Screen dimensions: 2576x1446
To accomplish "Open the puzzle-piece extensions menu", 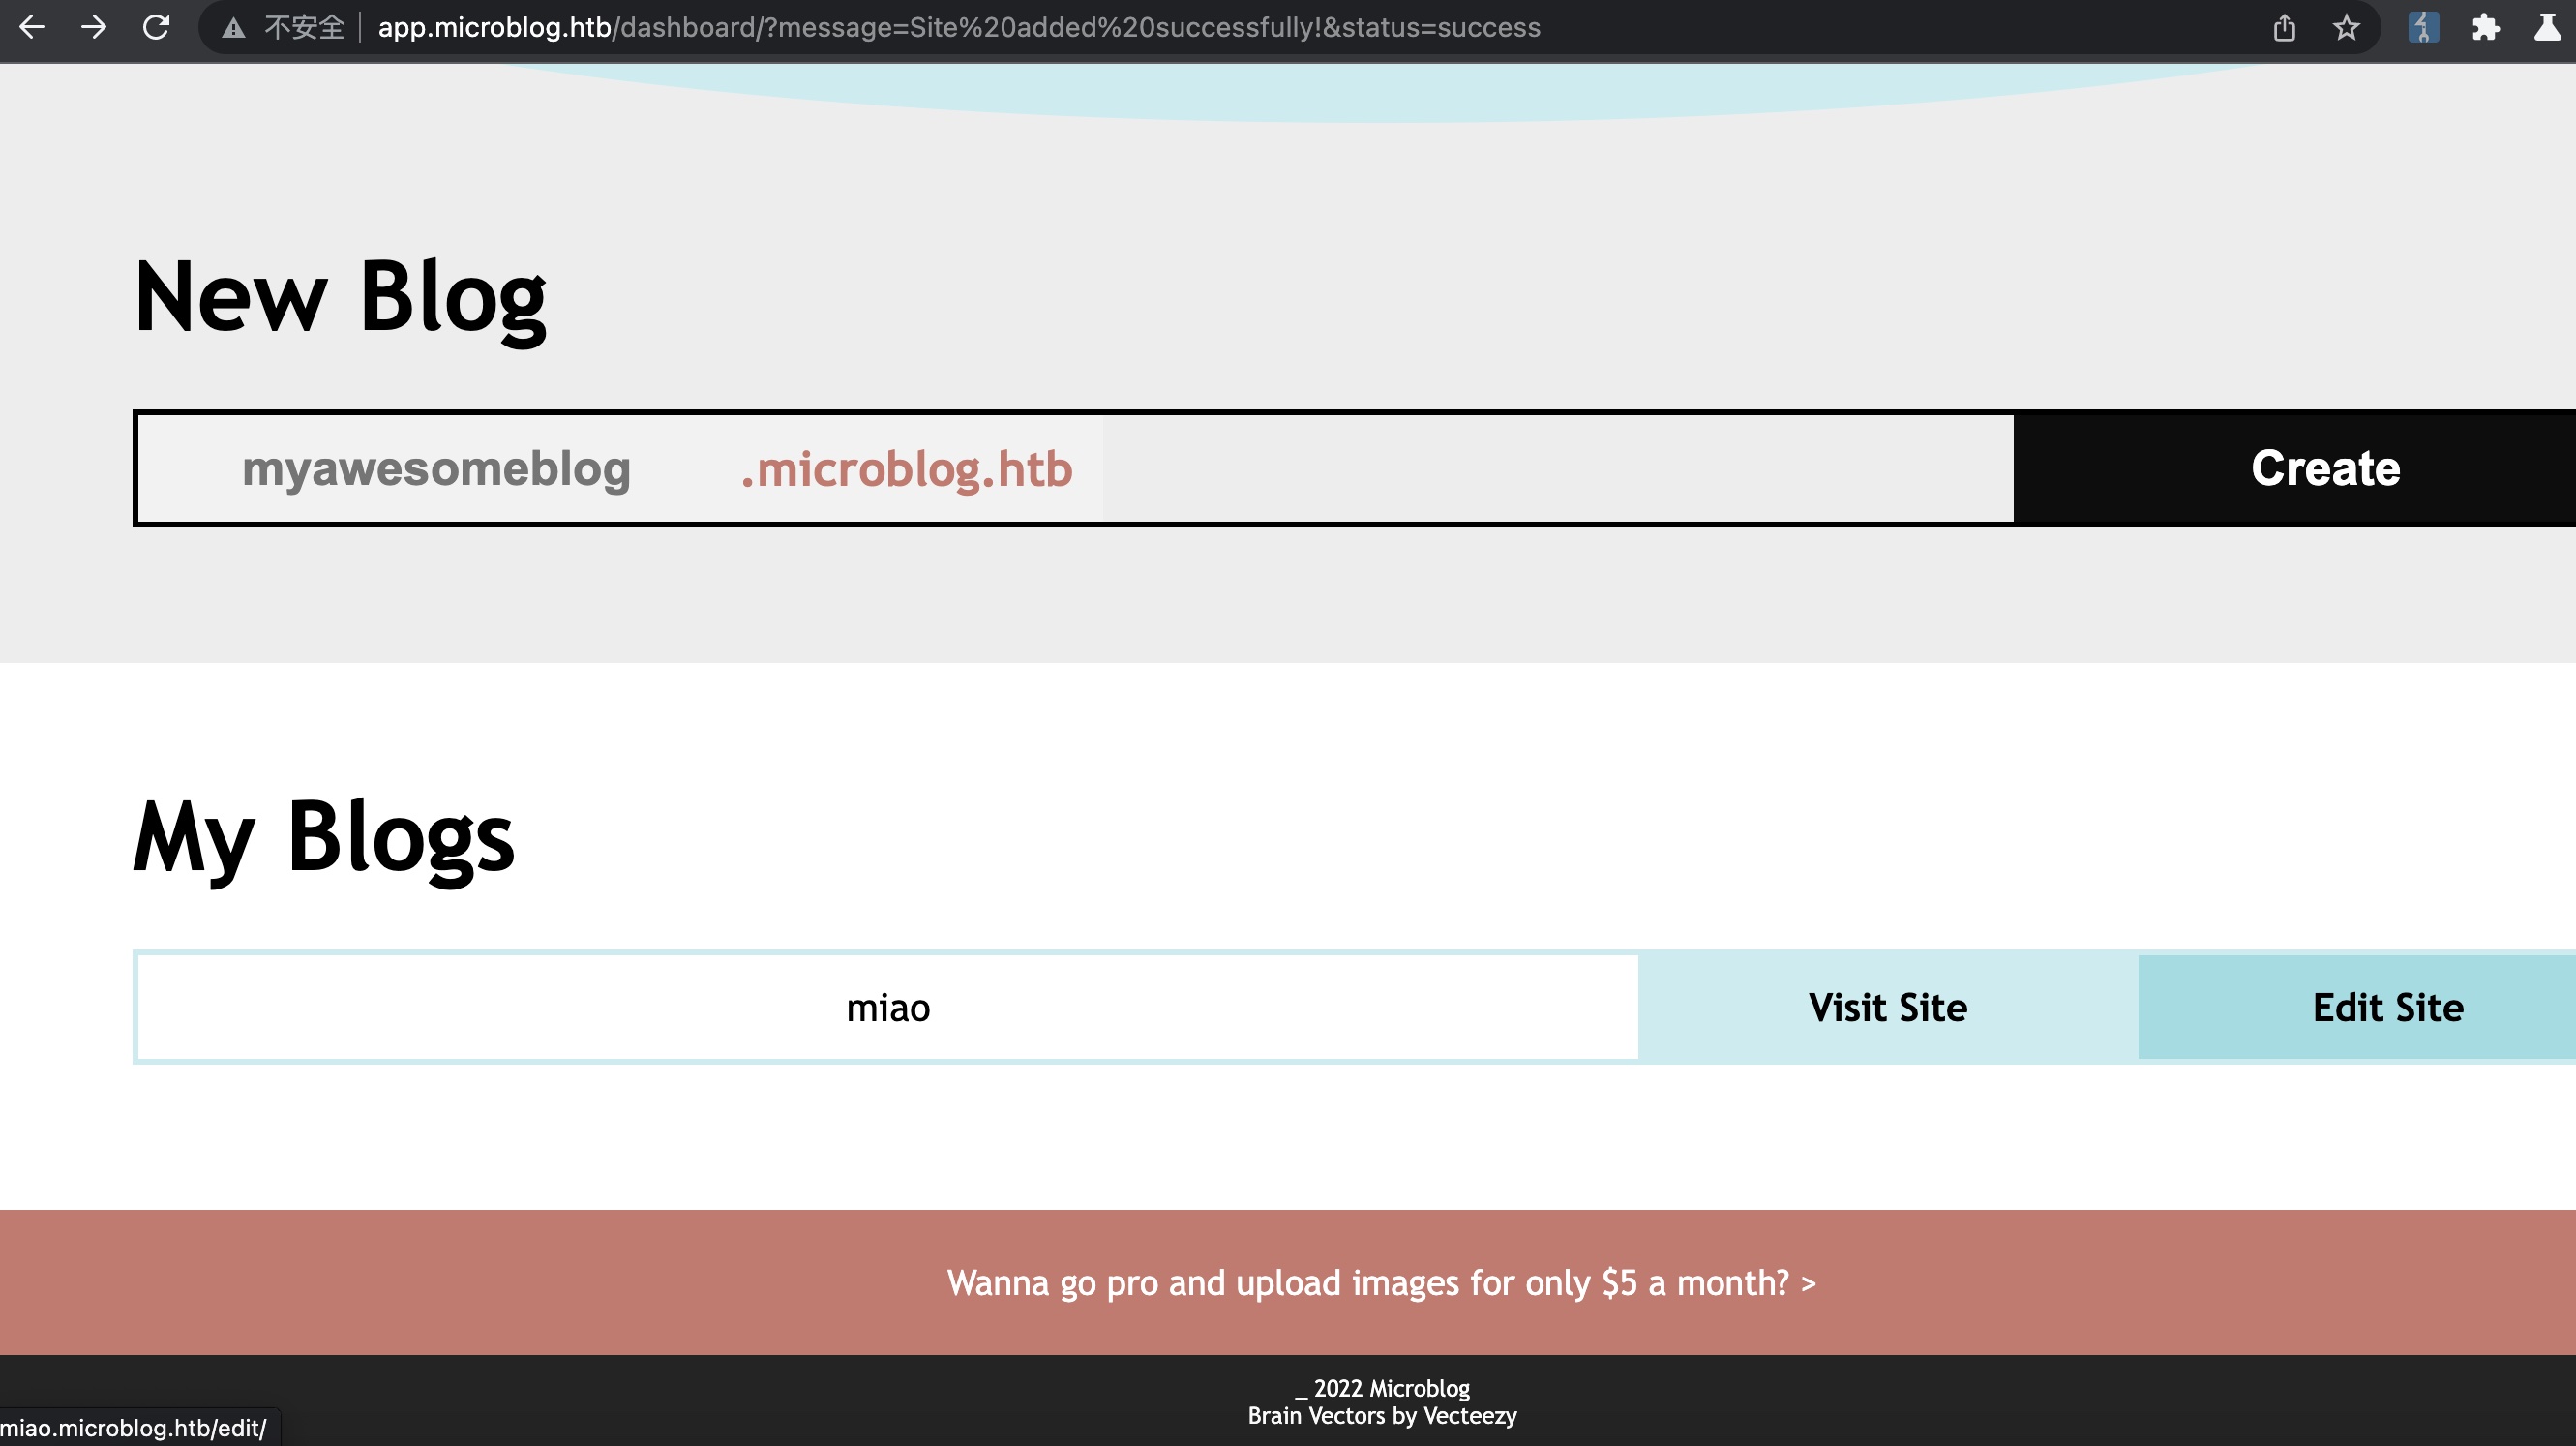I will 2485,27.
